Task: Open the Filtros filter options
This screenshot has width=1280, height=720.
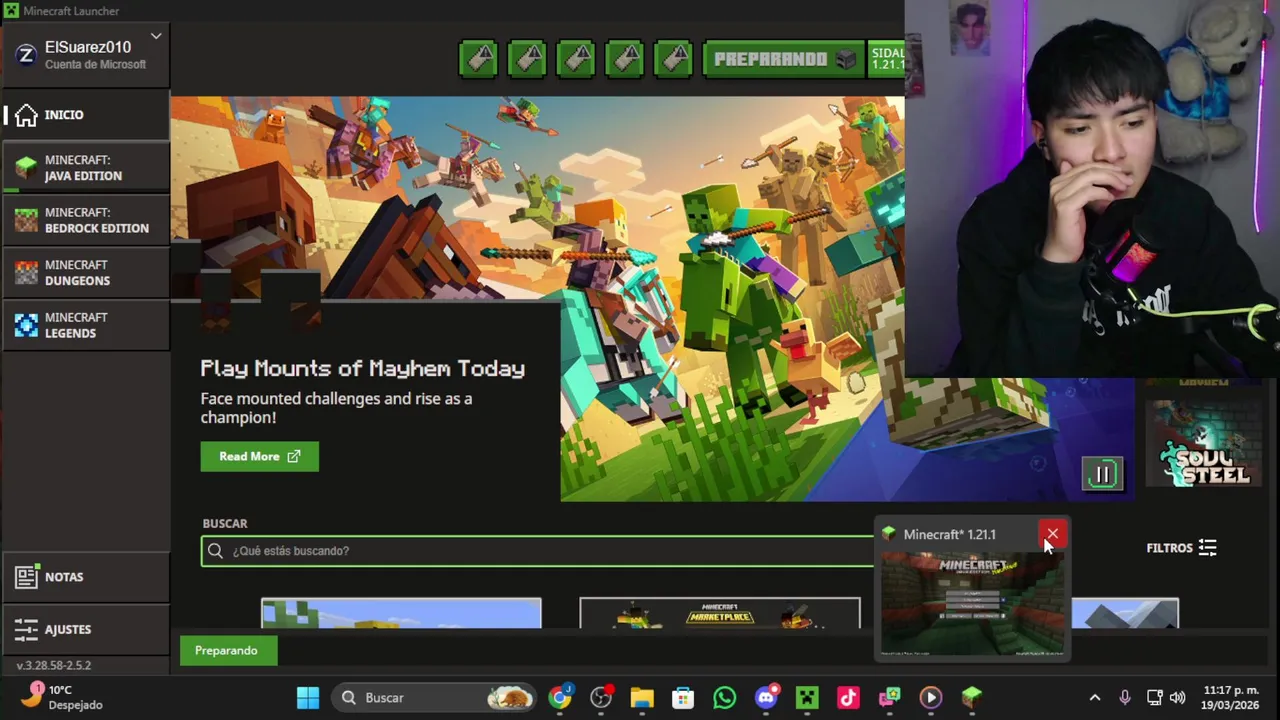Action: [x=1181, y=548]
